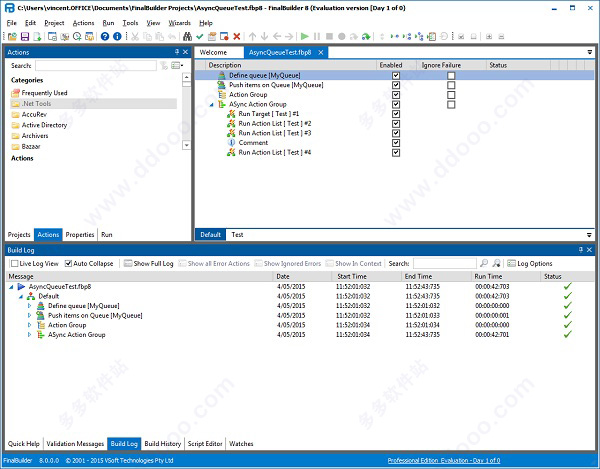Click the Stop build square toolbar icon

click(x=329, y=36)
